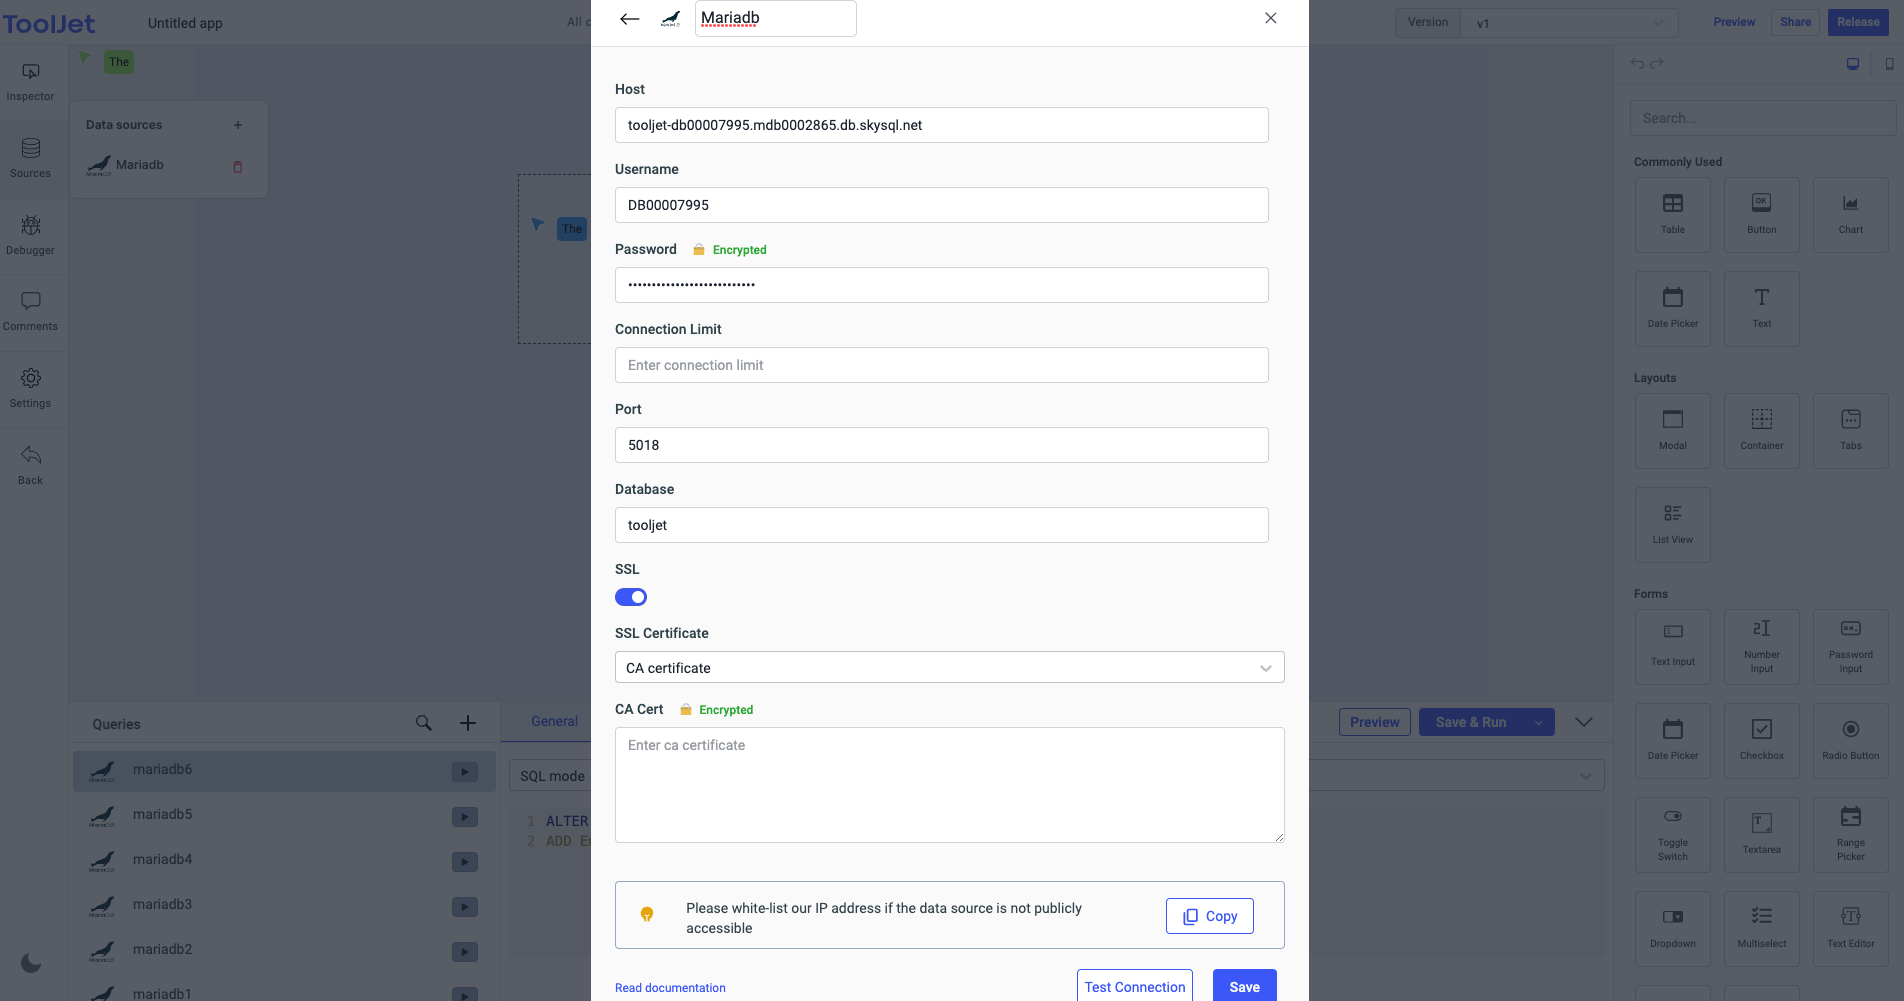The image size is (1904, 1001).
Task: Click the back arrow in the Mariadb modal
Action: 629,19
